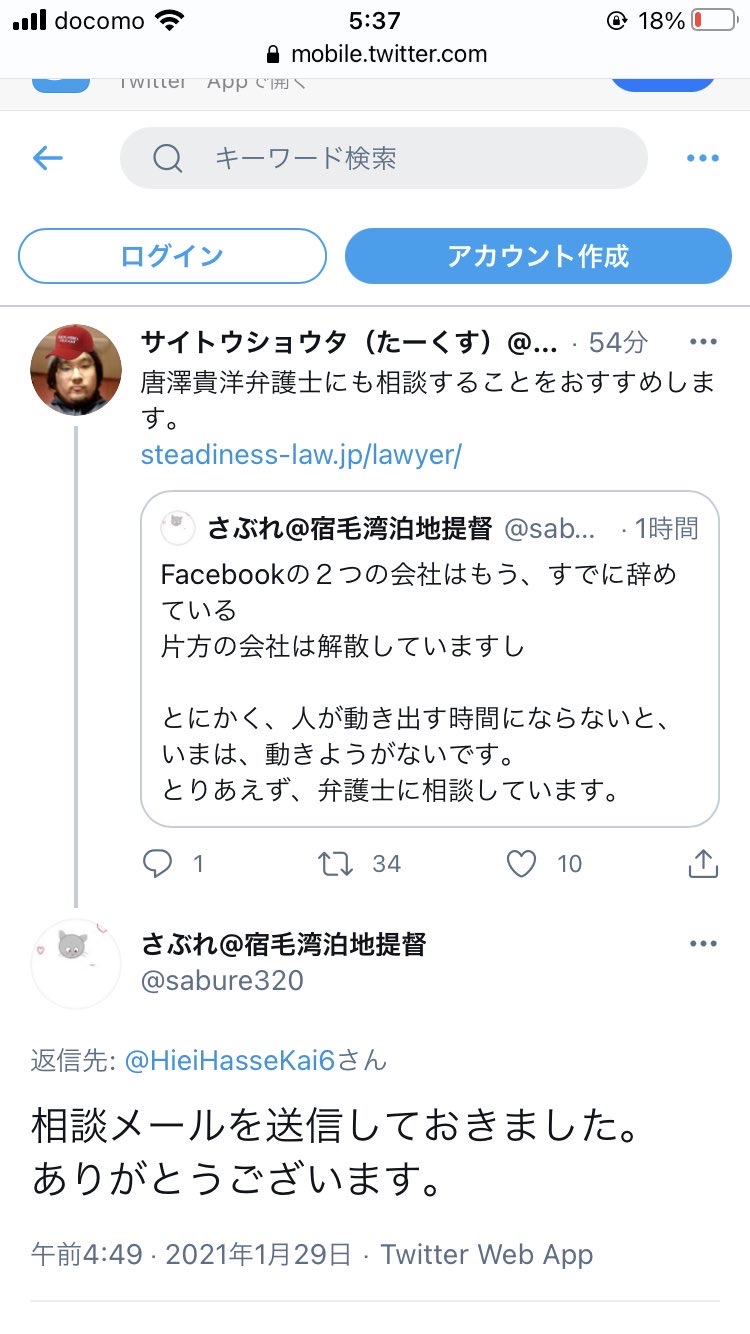Tap the search magnifier icon
Viewport: 750px width, 1334px height.
(168, 158)
